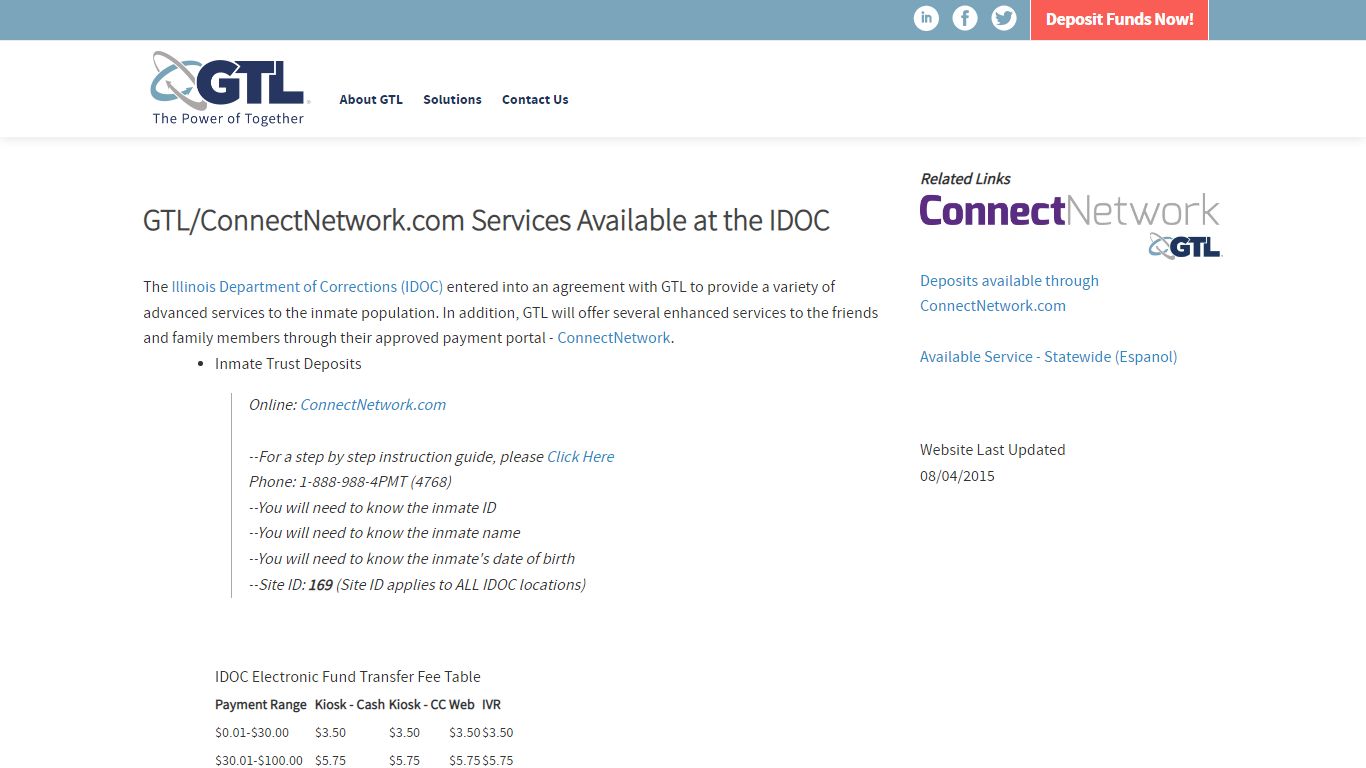The width and height of the screenshot is (1366, 768).
Task: Open GTL's LinkedIn page icon
Action: pyautogui.click(x=926, y=18)
